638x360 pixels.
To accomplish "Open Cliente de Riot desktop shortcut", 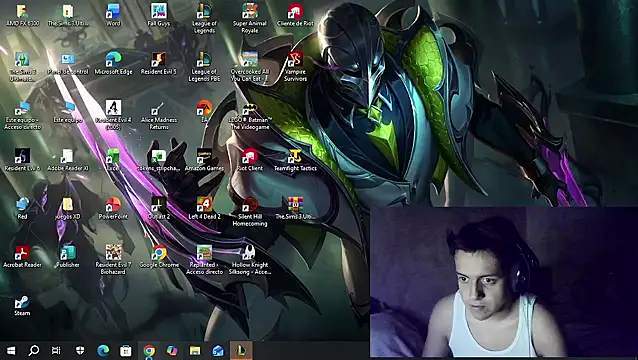I will (295, 15).
